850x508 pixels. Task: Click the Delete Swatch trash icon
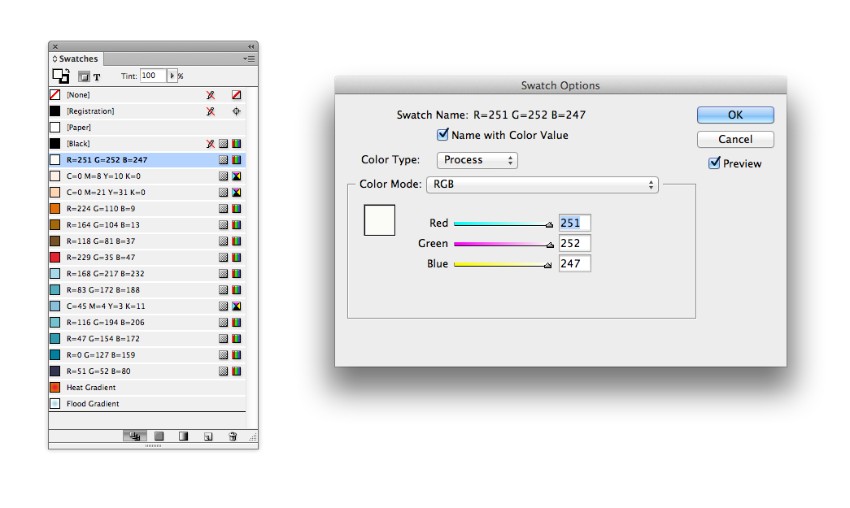click(x=233, y=436)
